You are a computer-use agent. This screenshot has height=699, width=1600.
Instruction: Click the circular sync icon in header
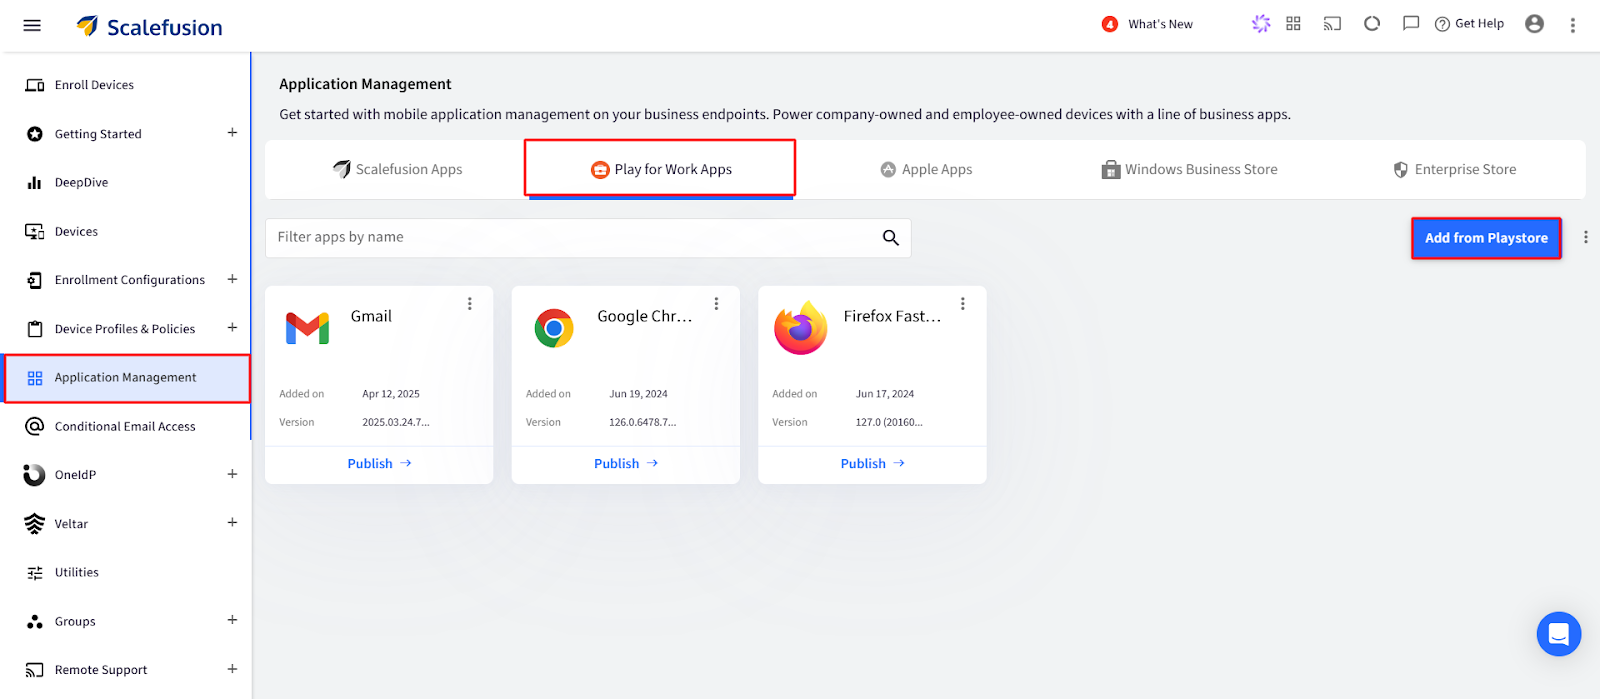pyautogui.click(x=1372, y=24)
